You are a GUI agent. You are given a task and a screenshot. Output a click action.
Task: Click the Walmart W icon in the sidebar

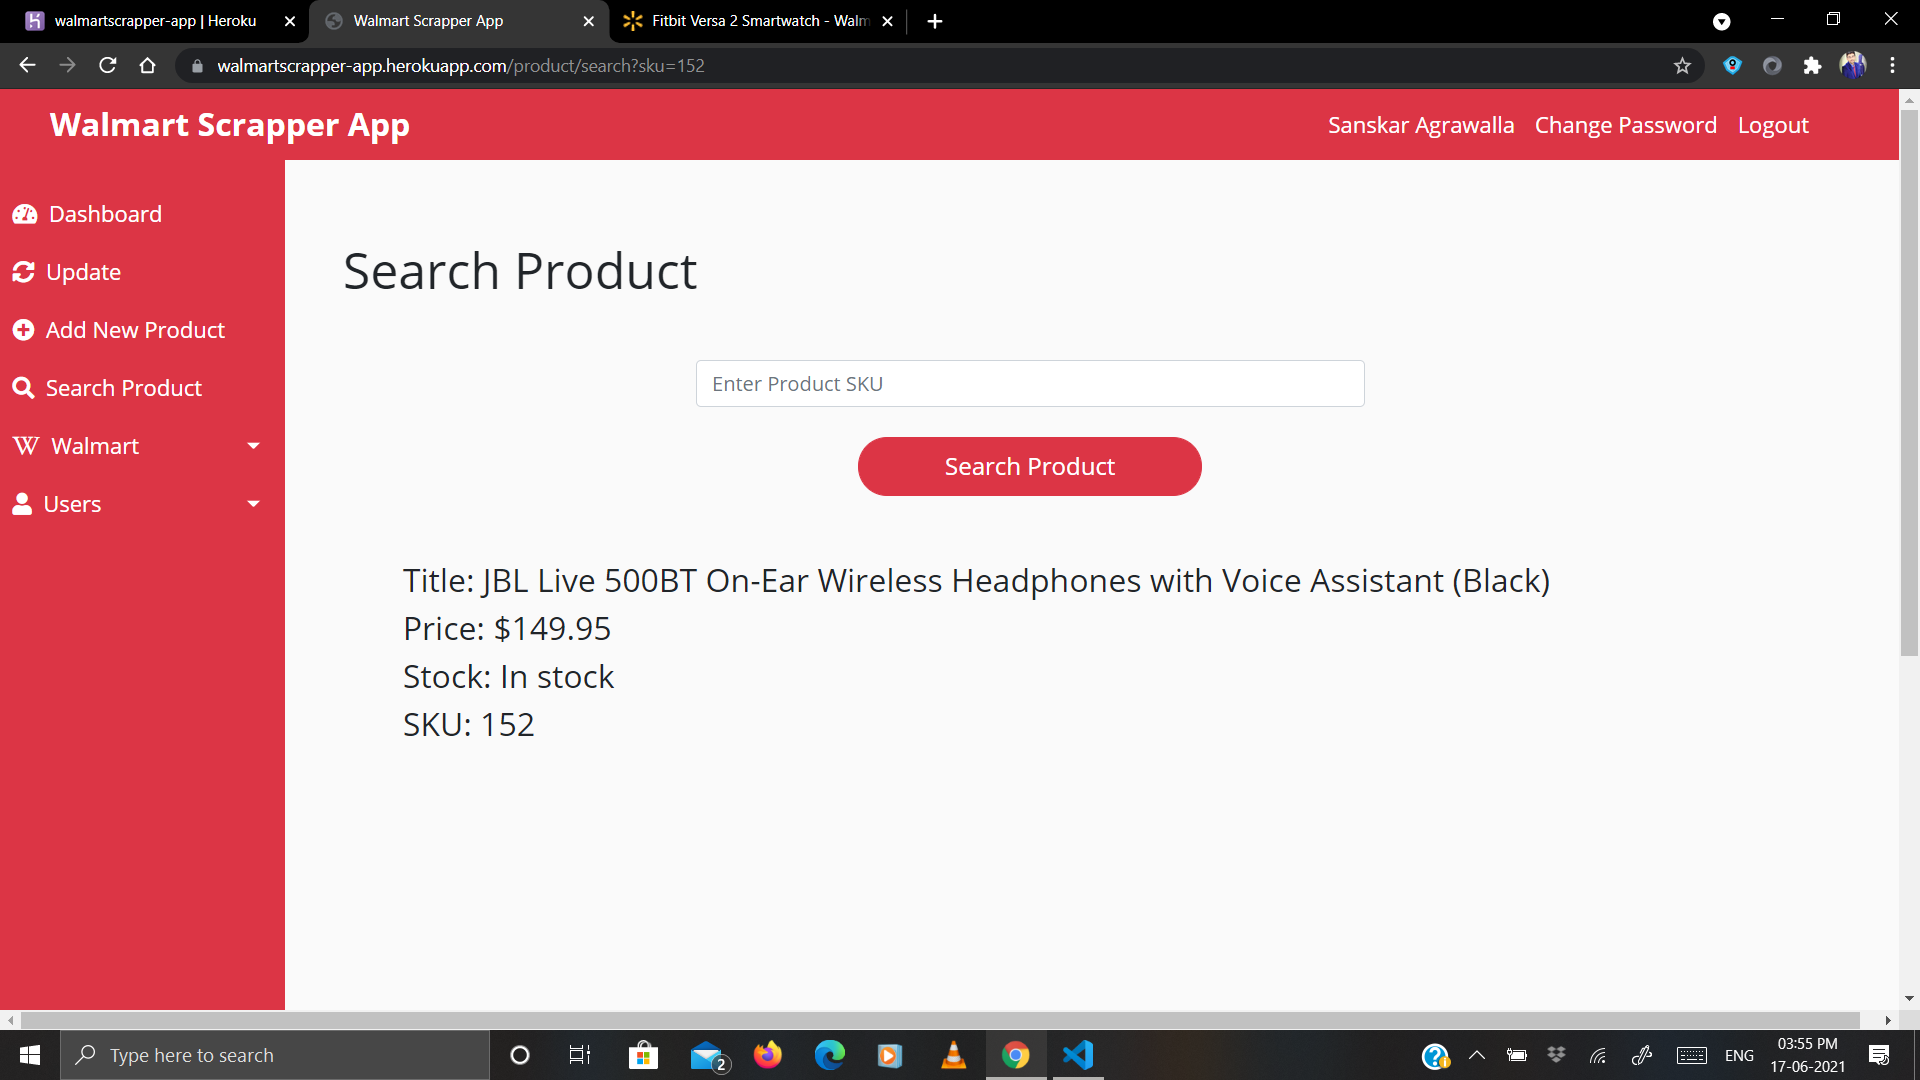[x=25, y=446]
